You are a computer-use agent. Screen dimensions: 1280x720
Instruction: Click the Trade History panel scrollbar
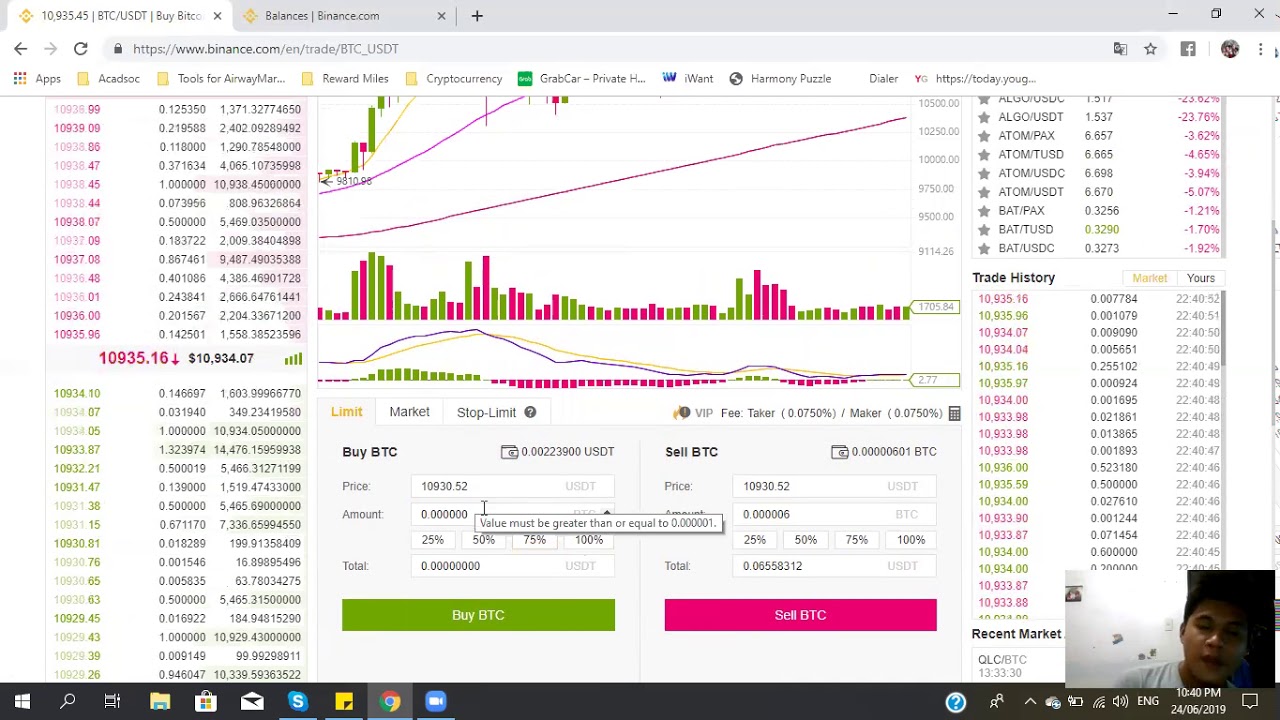[x=1222, y=330]
